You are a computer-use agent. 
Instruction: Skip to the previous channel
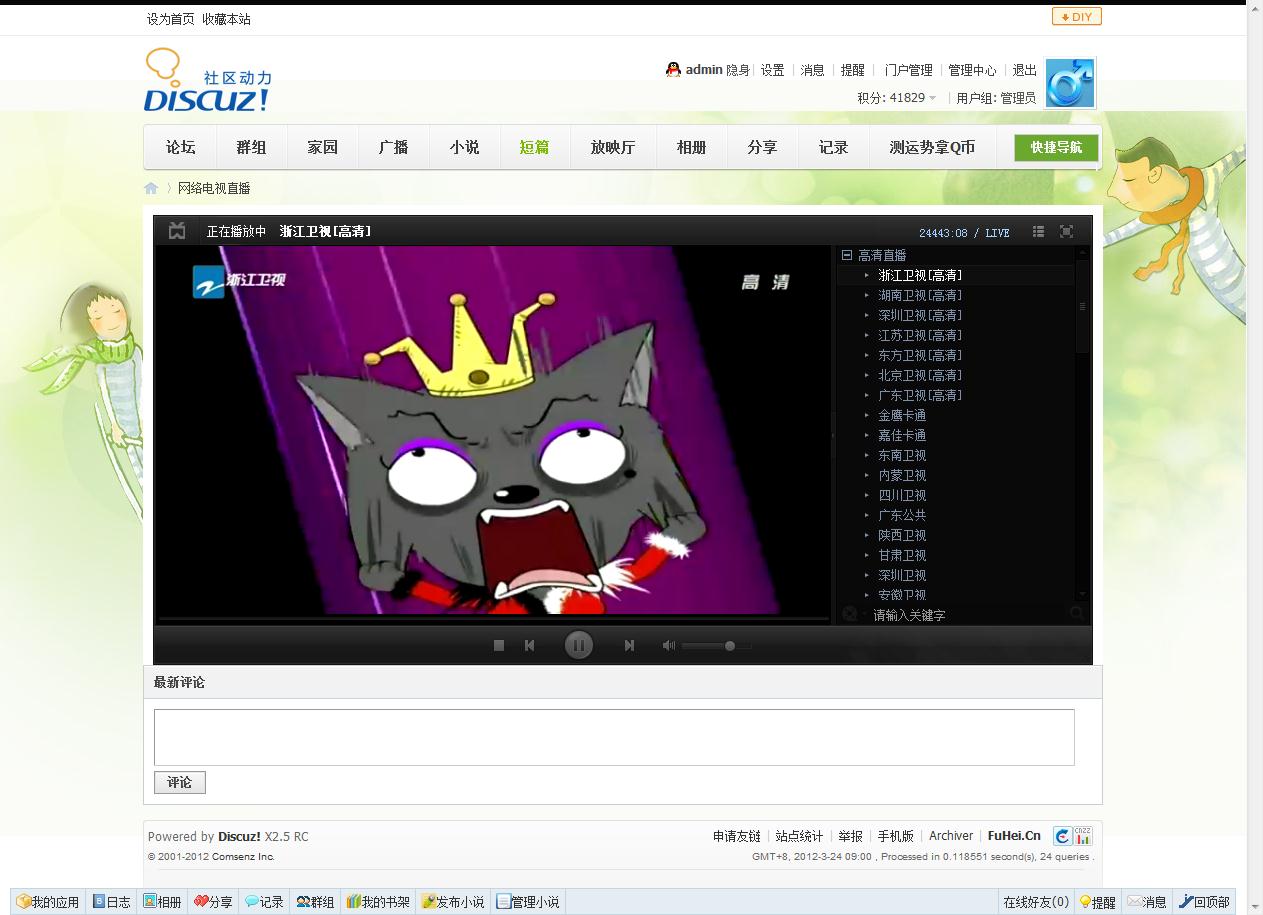(x=530, y=645)
